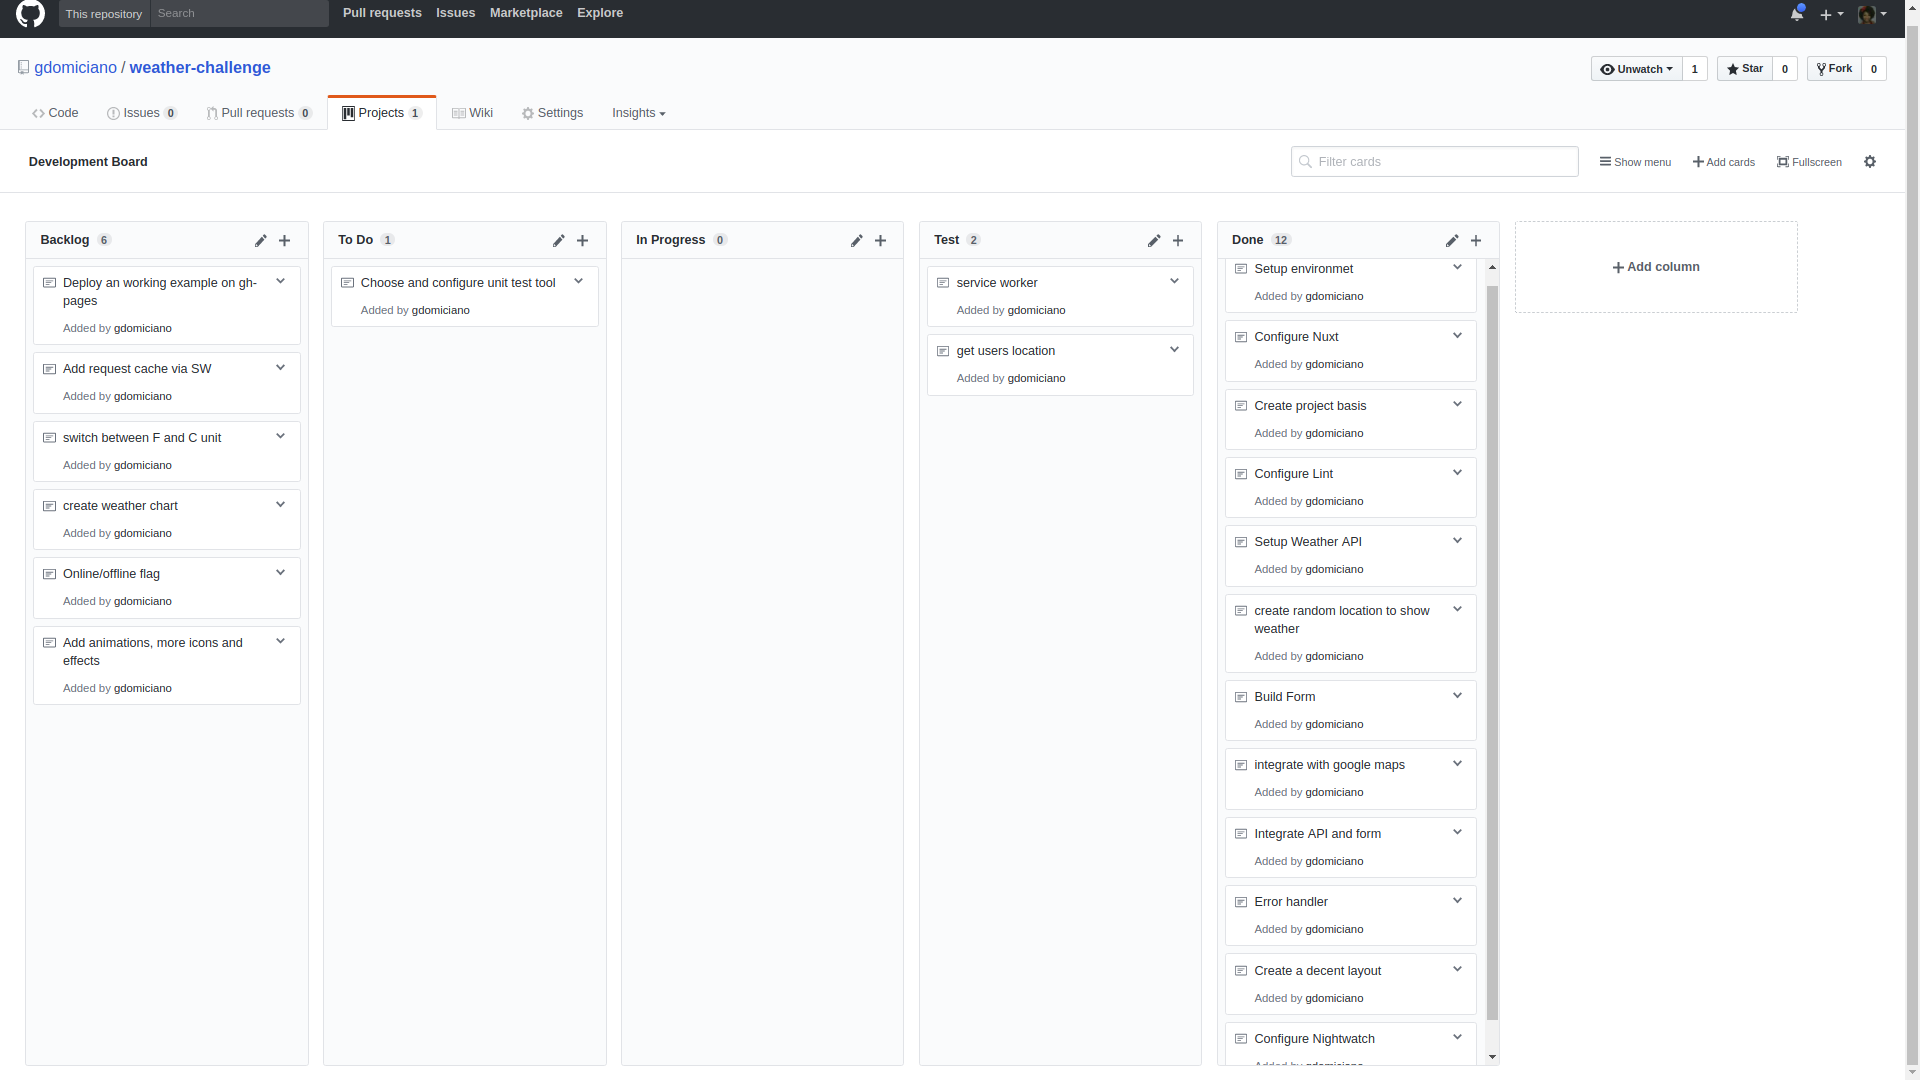Toggle Show menu side panel
Screen dimensions: 1920x1080
point(1634,162)
